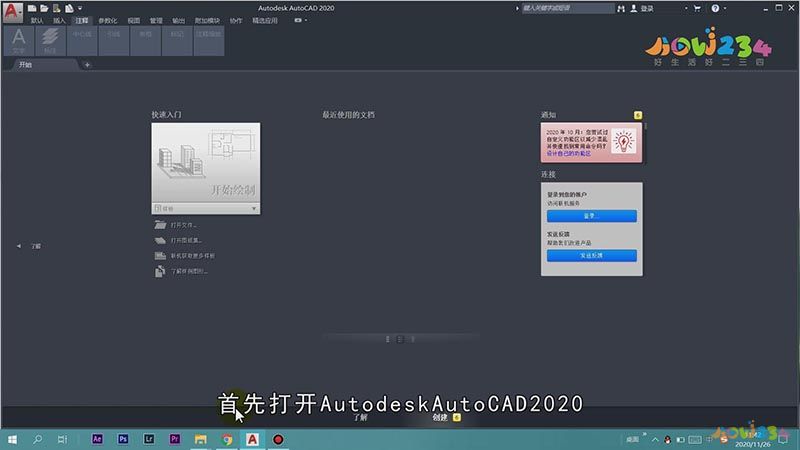
Task: Open the Windows Start menu
Action: click(12, 439)
